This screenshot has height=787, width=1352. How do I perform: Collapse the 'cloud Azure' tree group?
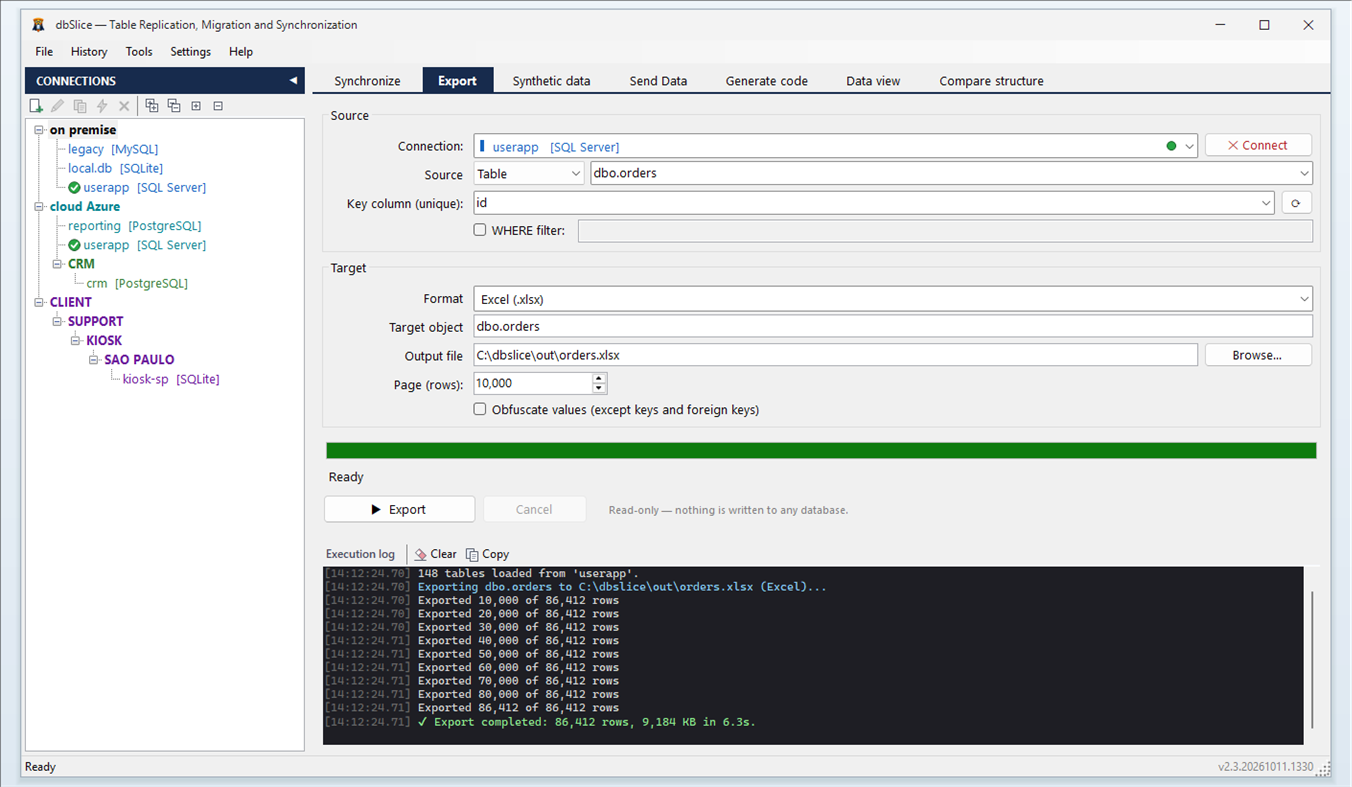click(x=39, y=207)
